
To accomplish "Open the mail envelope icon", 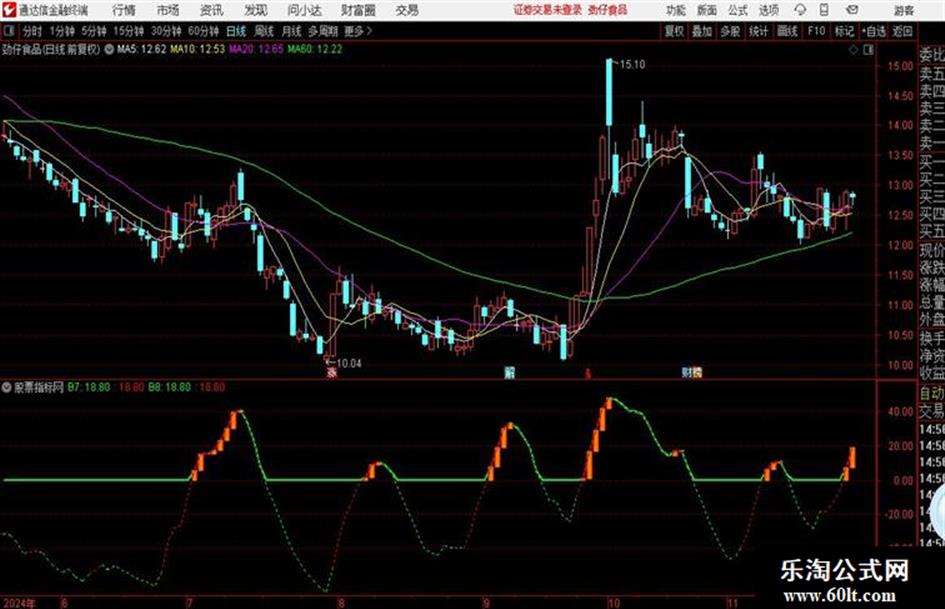I will click(852, 10).
